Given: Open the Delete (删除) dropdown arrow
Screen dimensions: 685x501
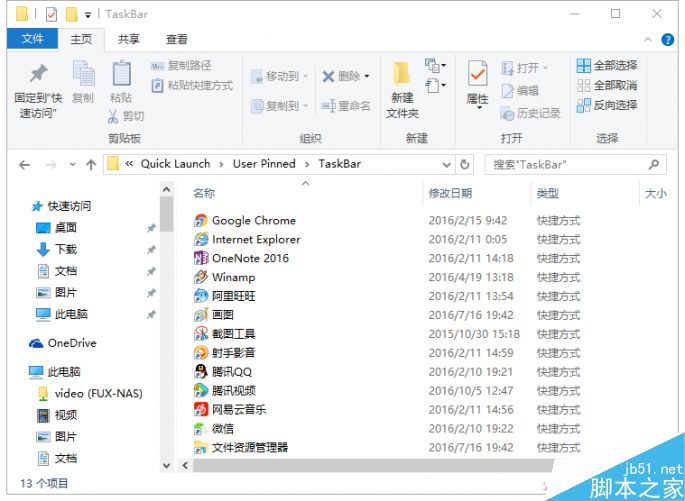Looking at the screenshot, I should pyautogui.click(x=367, y=76).
